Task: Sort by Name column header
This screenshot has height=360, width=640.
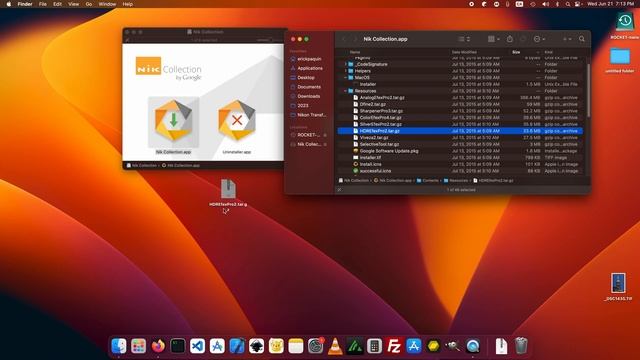Action: pyautogui.click(x=355, y=52)
